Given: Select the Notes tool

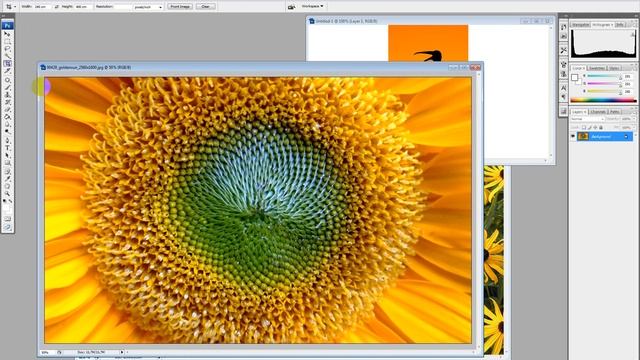Looking at the screenshot, I should (7, 171).
